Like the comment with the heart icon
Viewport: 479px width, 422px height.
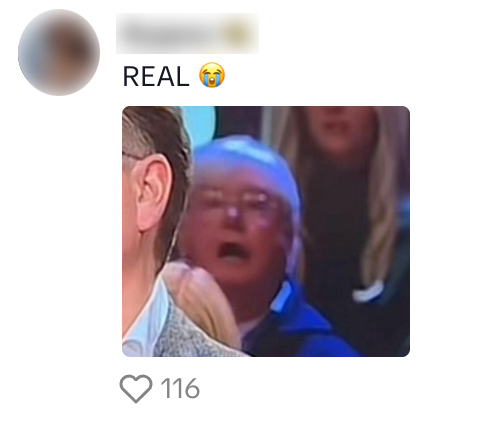136,388
